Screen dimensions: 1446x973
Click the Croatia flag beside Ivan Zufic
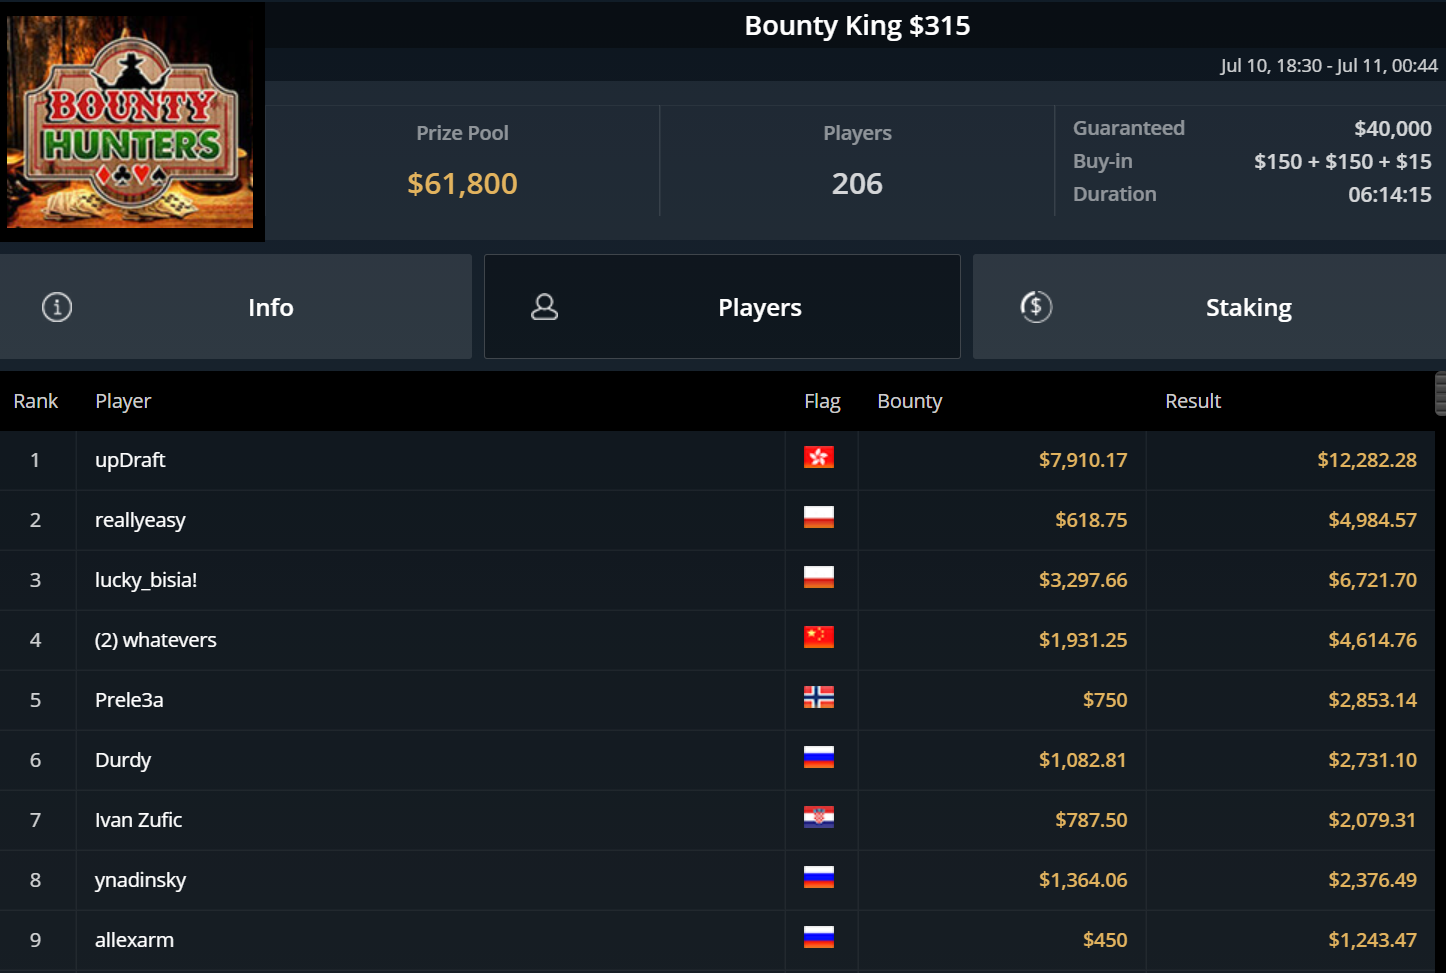818,818
